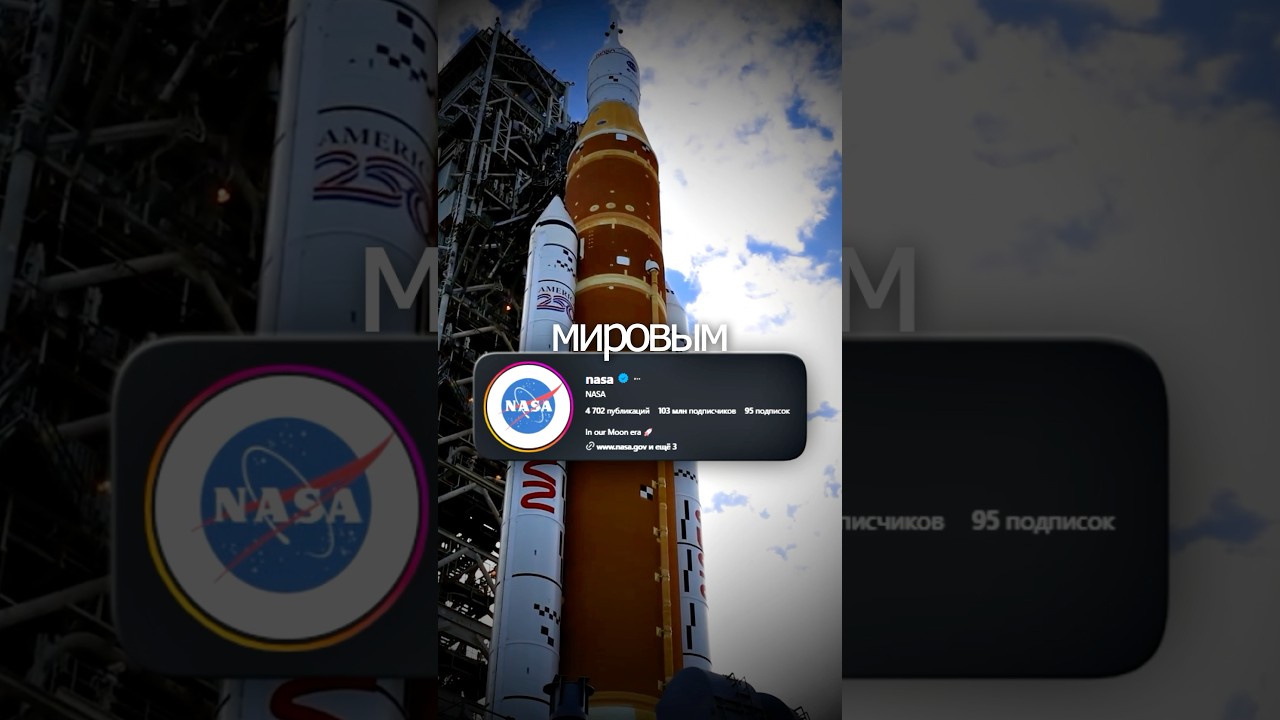Open the NASA profile picture story
1280x720 pixels.
(x=528, y=406)
